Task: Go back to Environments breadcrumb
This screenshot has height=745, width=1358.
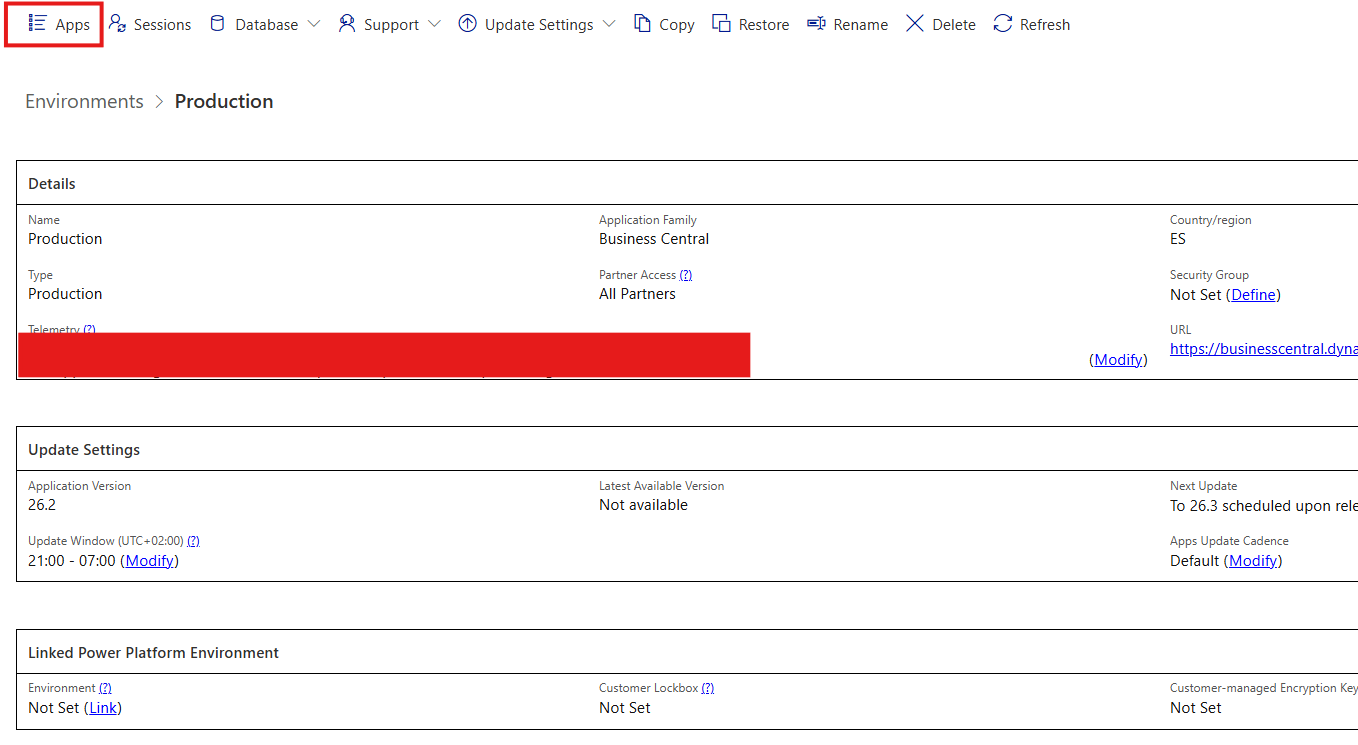Action: [84, 101]
